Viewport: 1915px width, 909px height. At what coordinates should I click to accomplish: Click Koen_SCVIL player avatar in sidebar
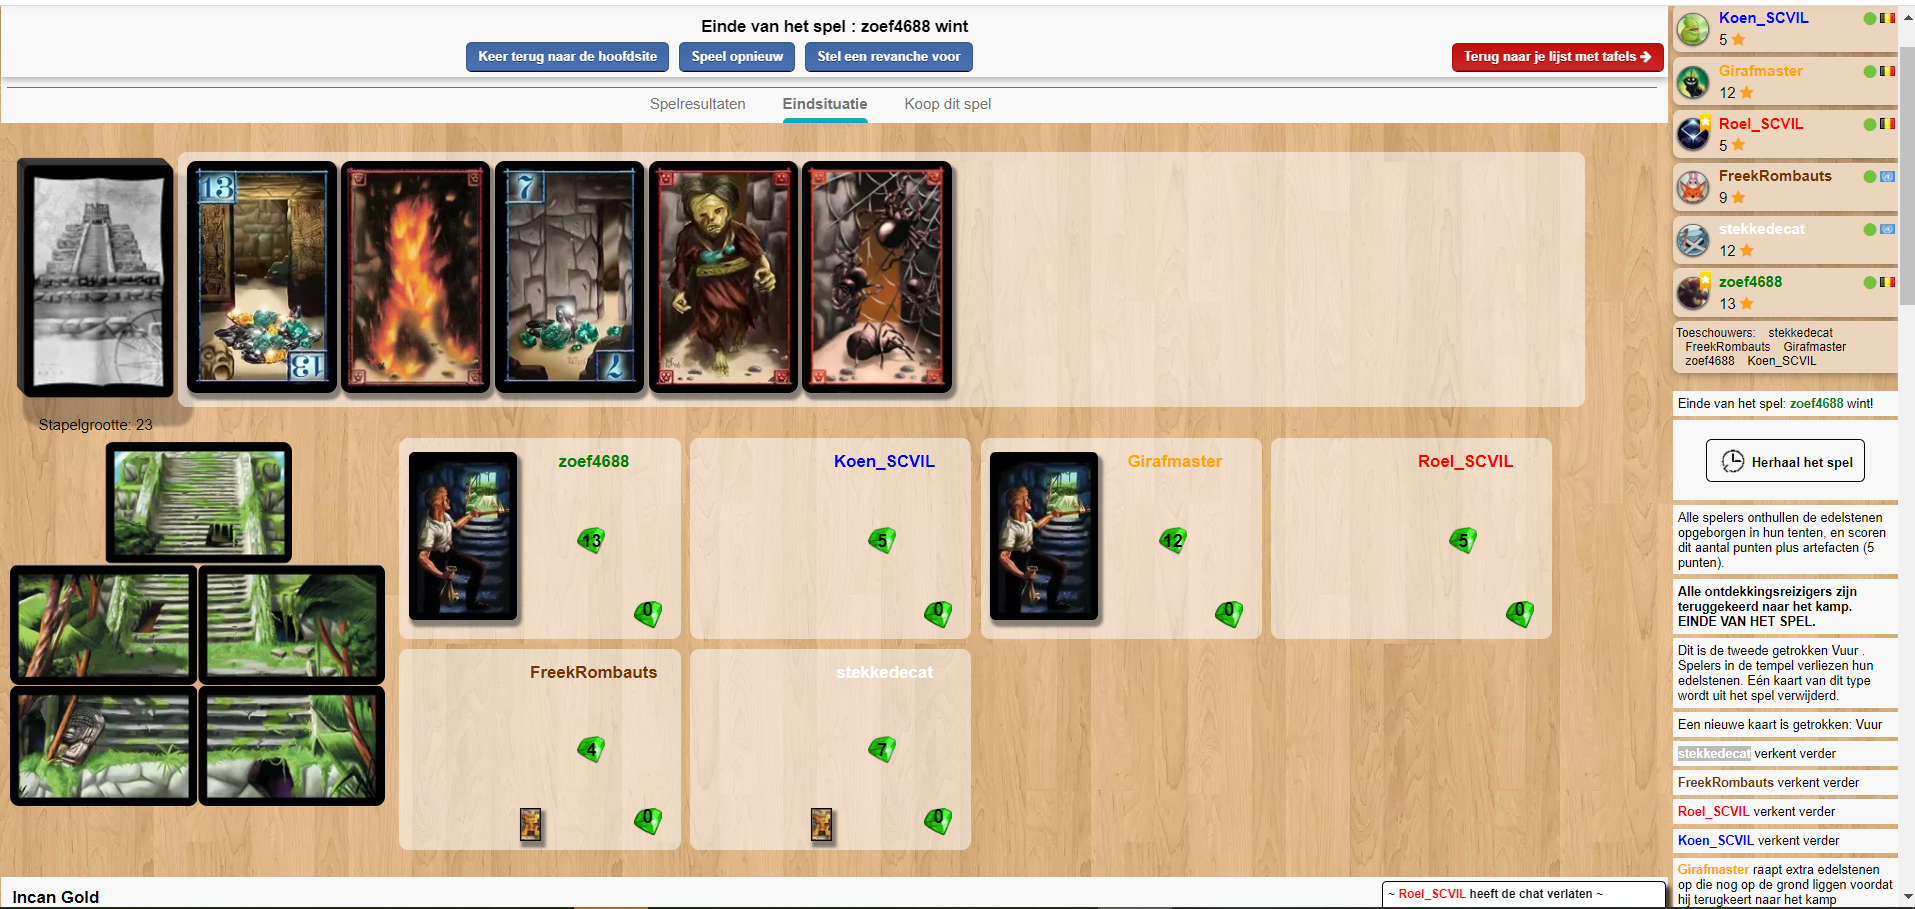pos(1693,29)
